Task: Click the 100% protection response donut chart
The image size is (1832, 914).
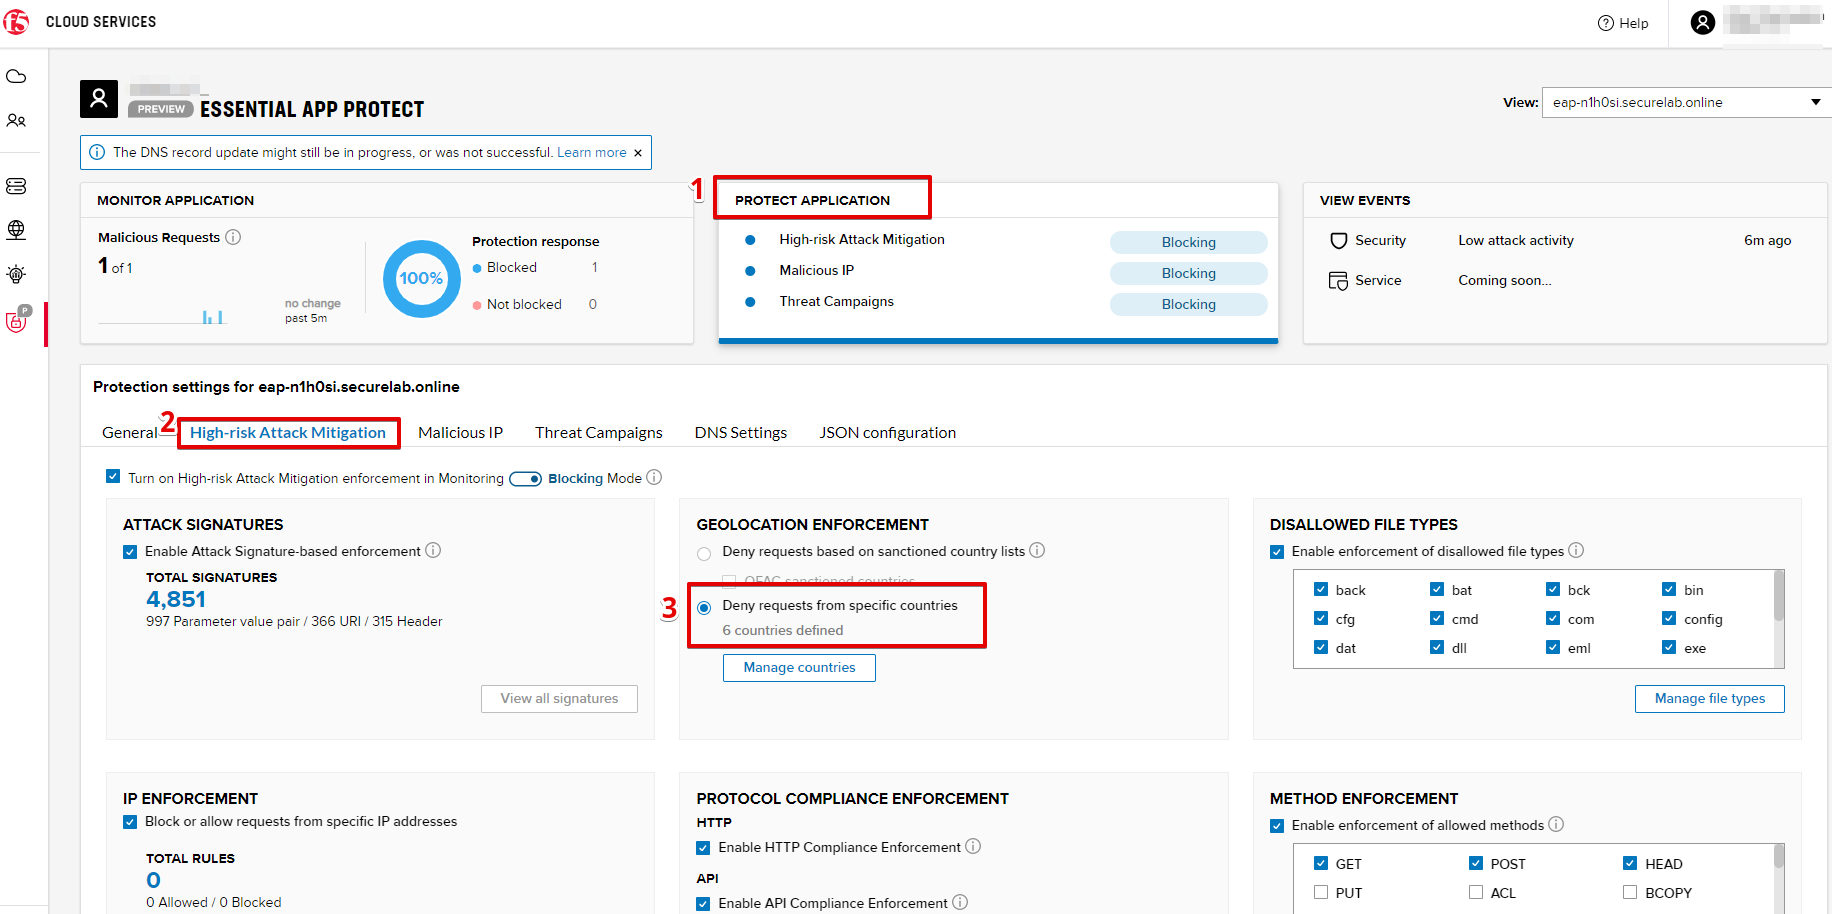Action: (421, 279)
